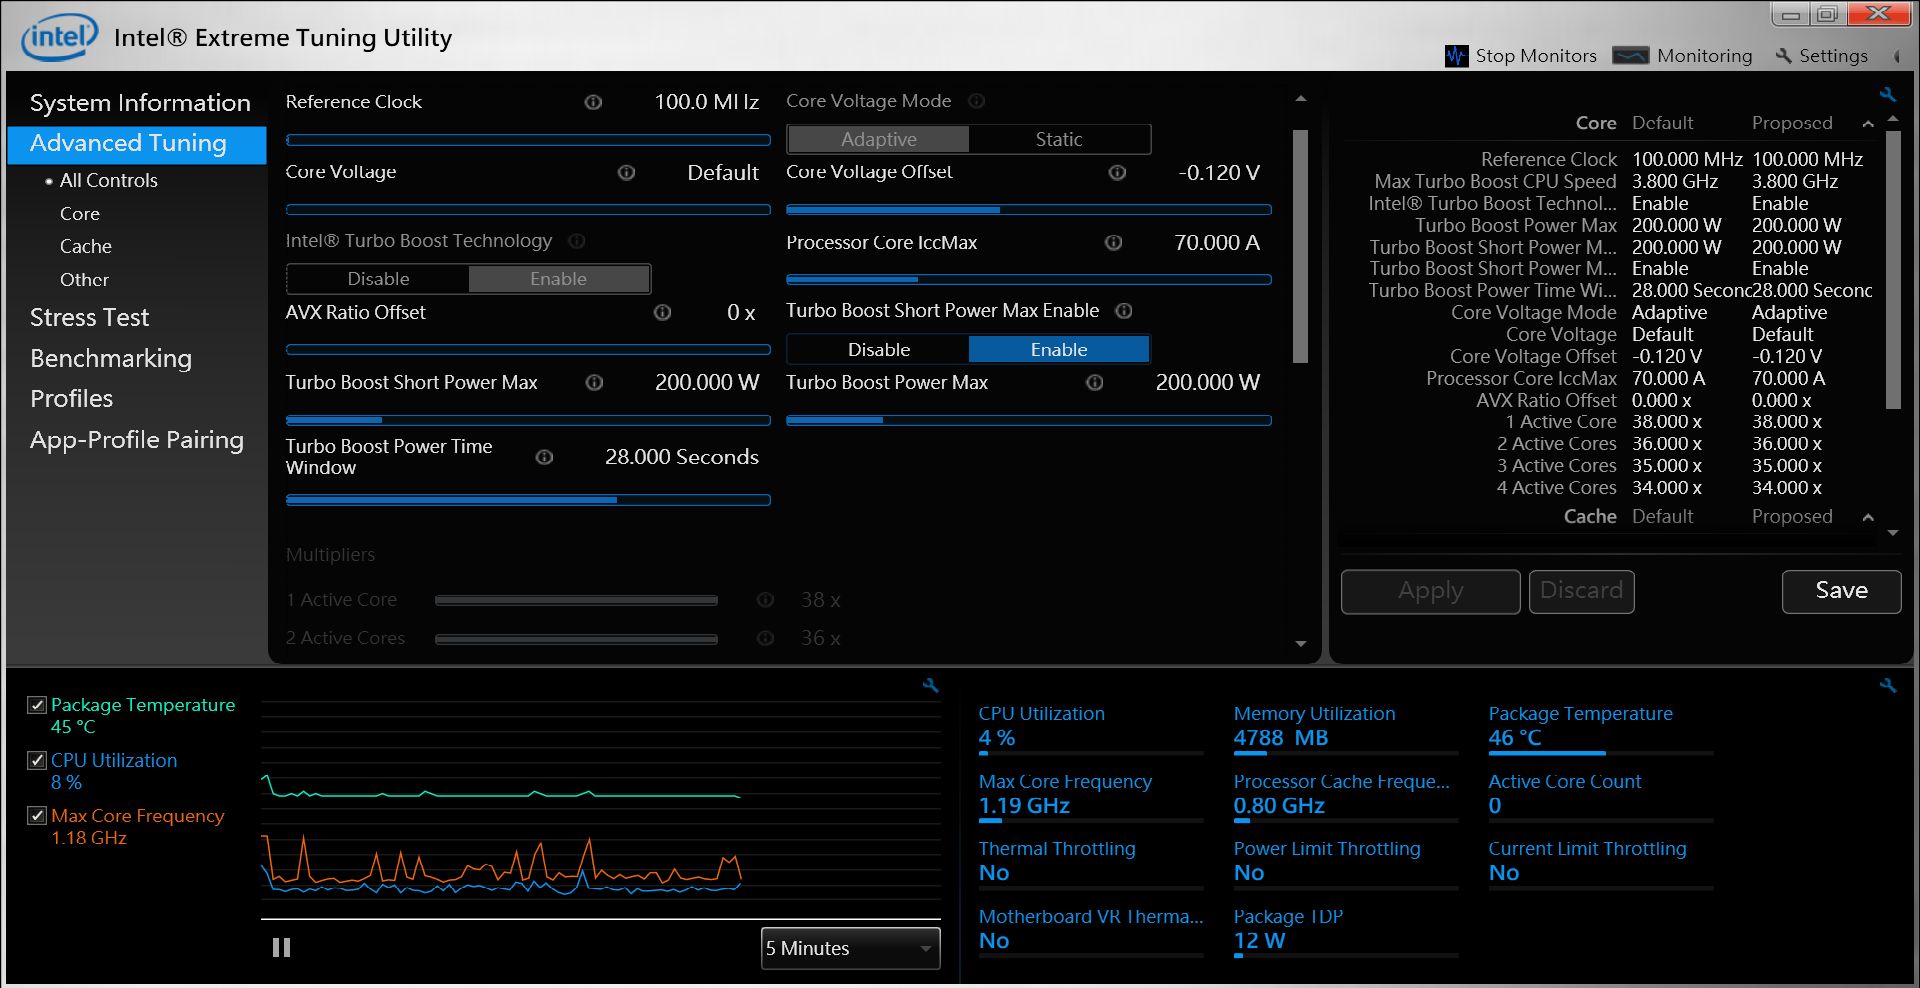Pause the monitoring graph
The width and height of the screenshot is (1920, 988).
[282, 947]
